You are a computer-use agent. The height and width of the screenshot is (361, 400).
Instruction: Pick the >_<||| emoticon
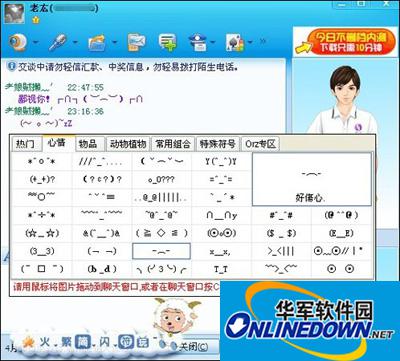[281, 251]
